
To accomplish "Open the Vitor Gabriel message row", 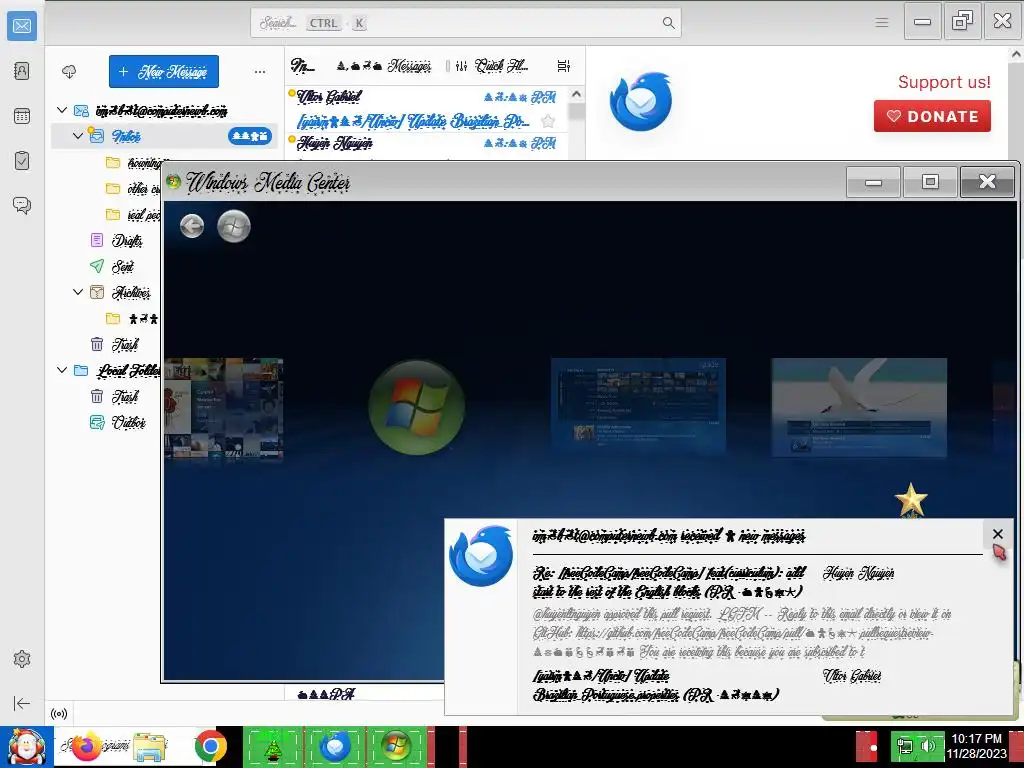I will 426,109.
